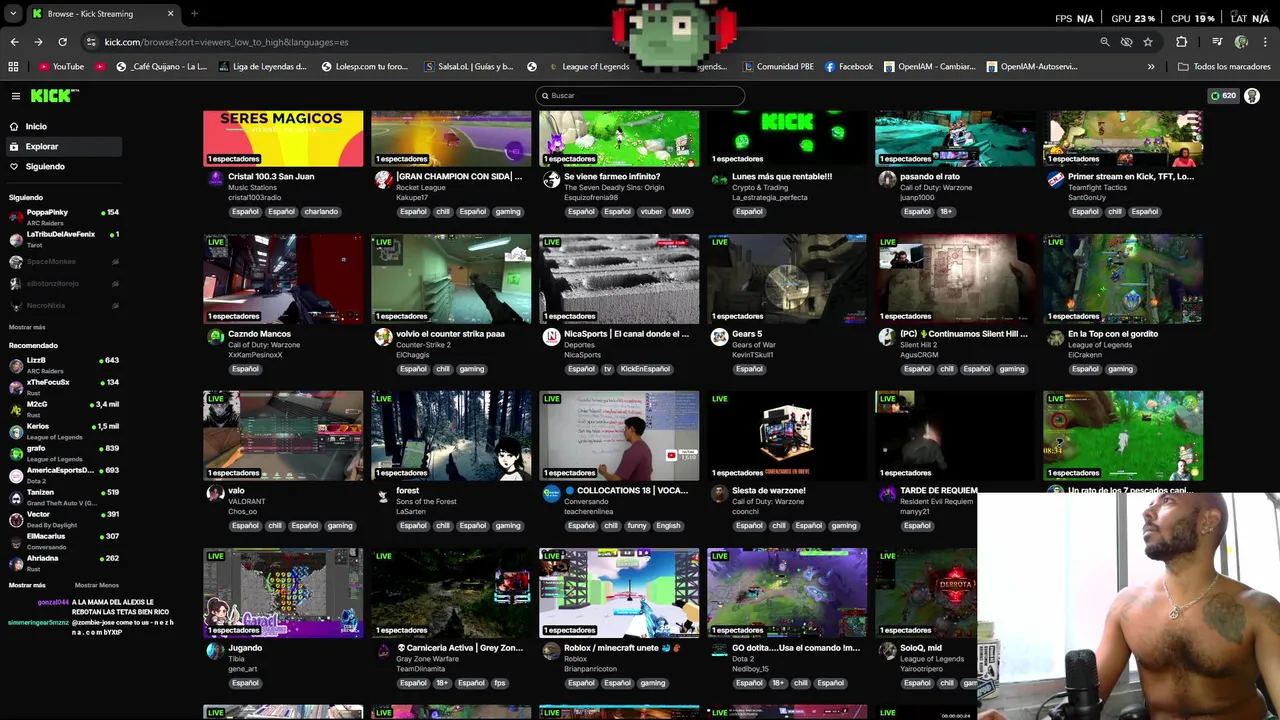Open the Gears 5 stream thumbnail
1280x720 pixels.
pyautogui.click(x=787, y=279)
